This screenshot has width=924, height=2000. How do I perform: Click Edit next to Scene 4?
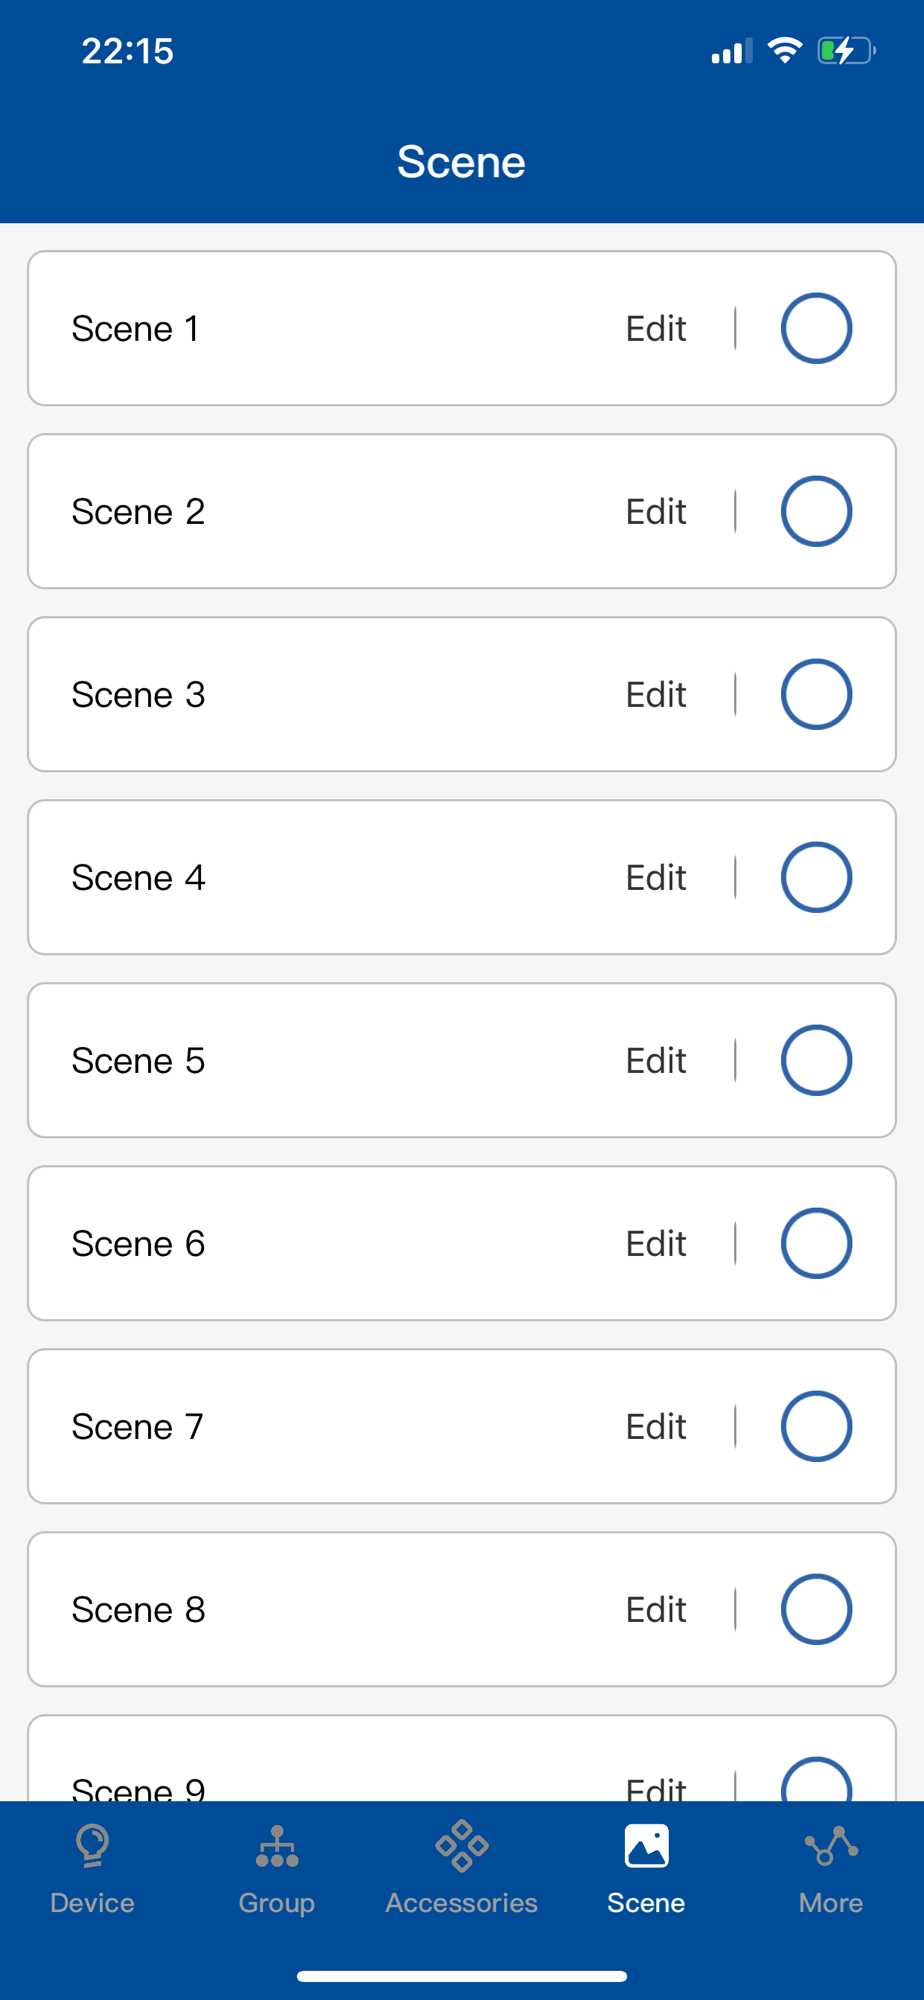(656, 877)
